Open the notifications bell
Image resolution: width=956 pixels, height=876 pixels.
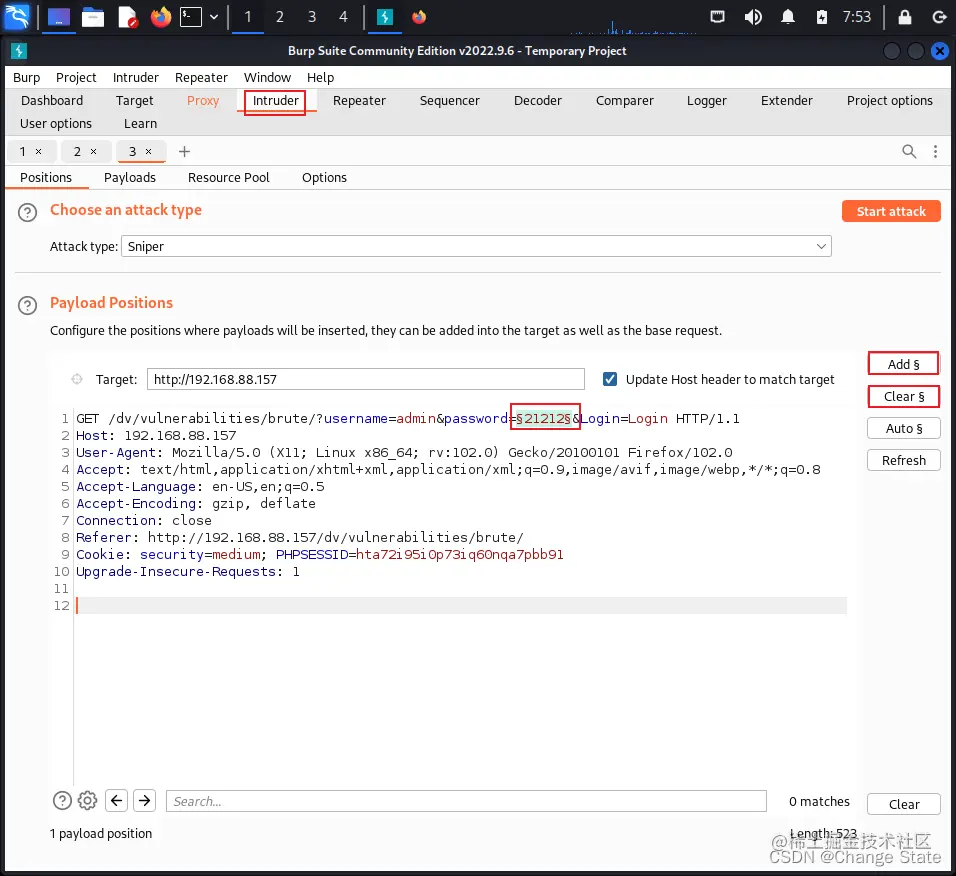788,17
